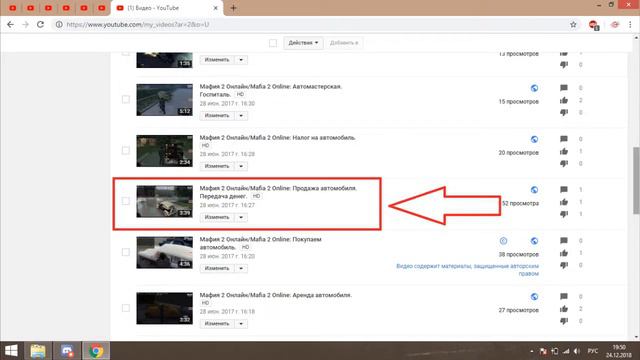Click Изменить for Аренда автомобиля video
The width and height of the screenshot is (640, 360).
[217, 324]
